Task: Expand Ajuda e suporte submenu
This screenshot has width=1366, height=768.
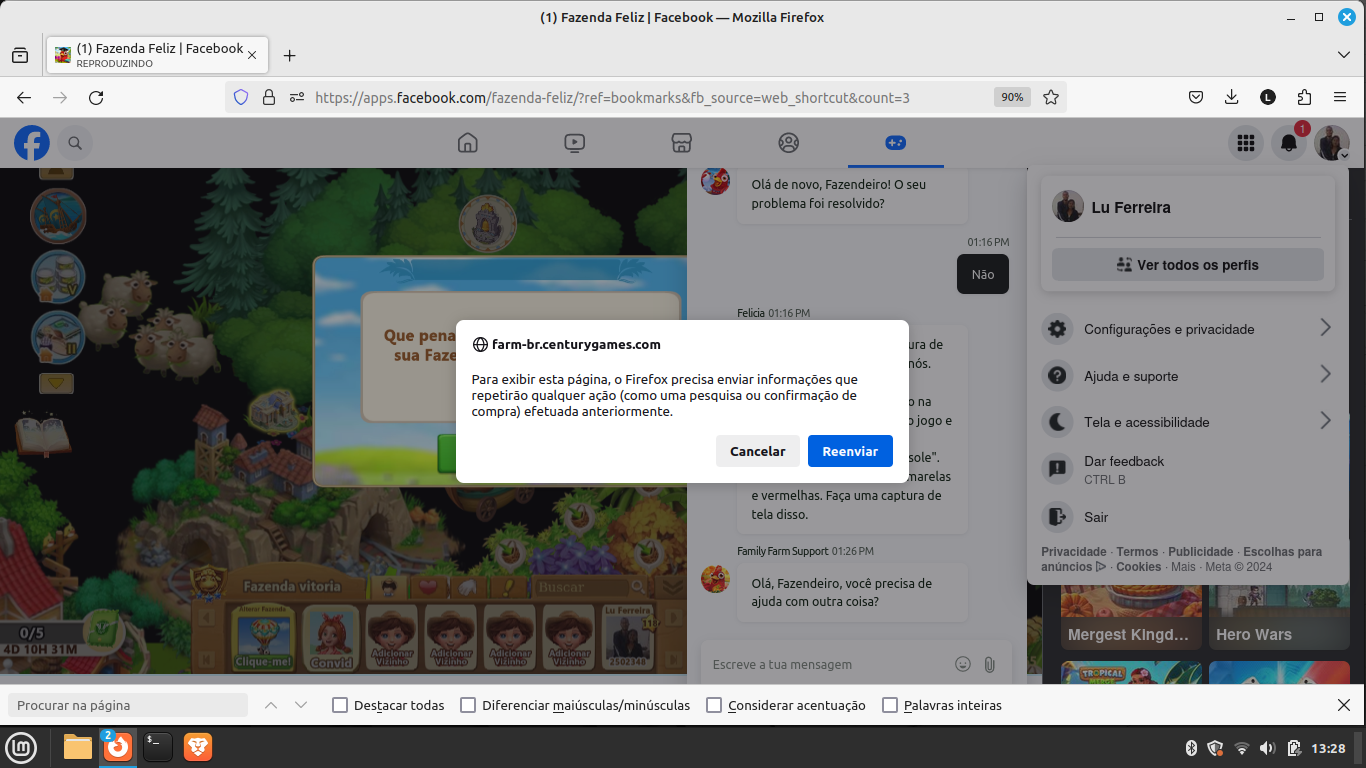Action: pyautogui.click(x=1188, y=376)
